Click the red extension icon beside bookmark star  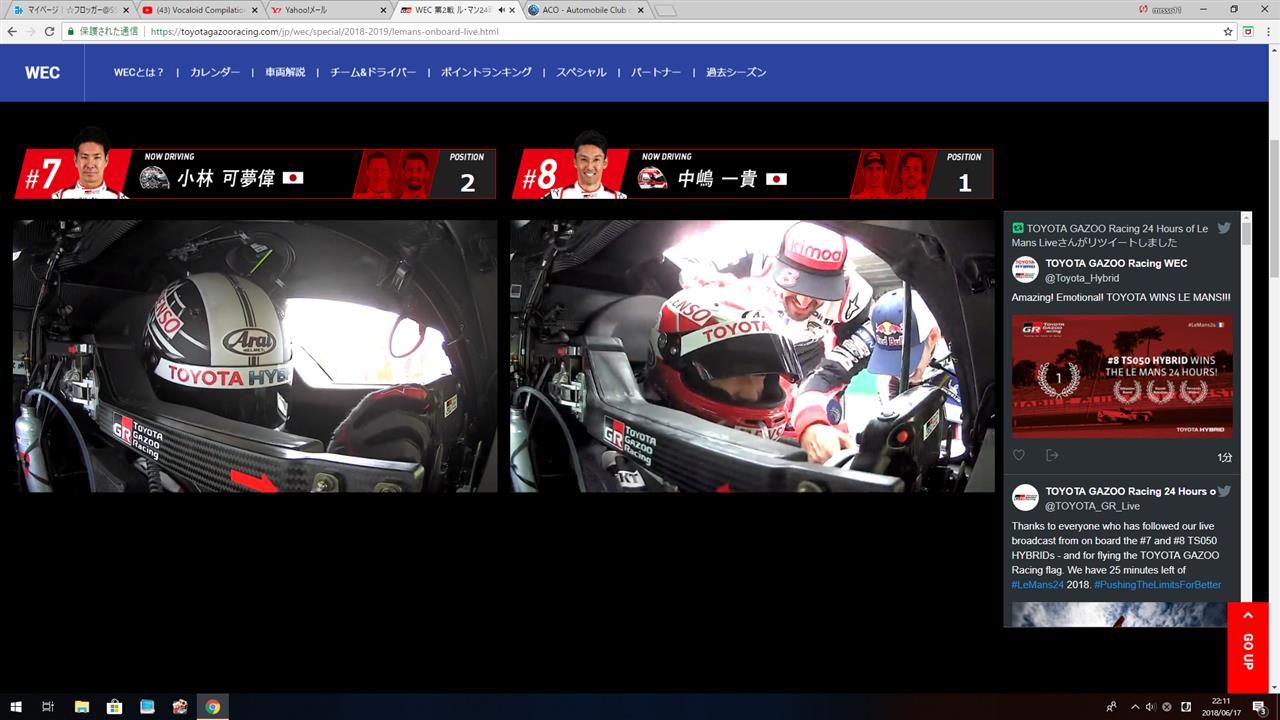(1248, 31)
